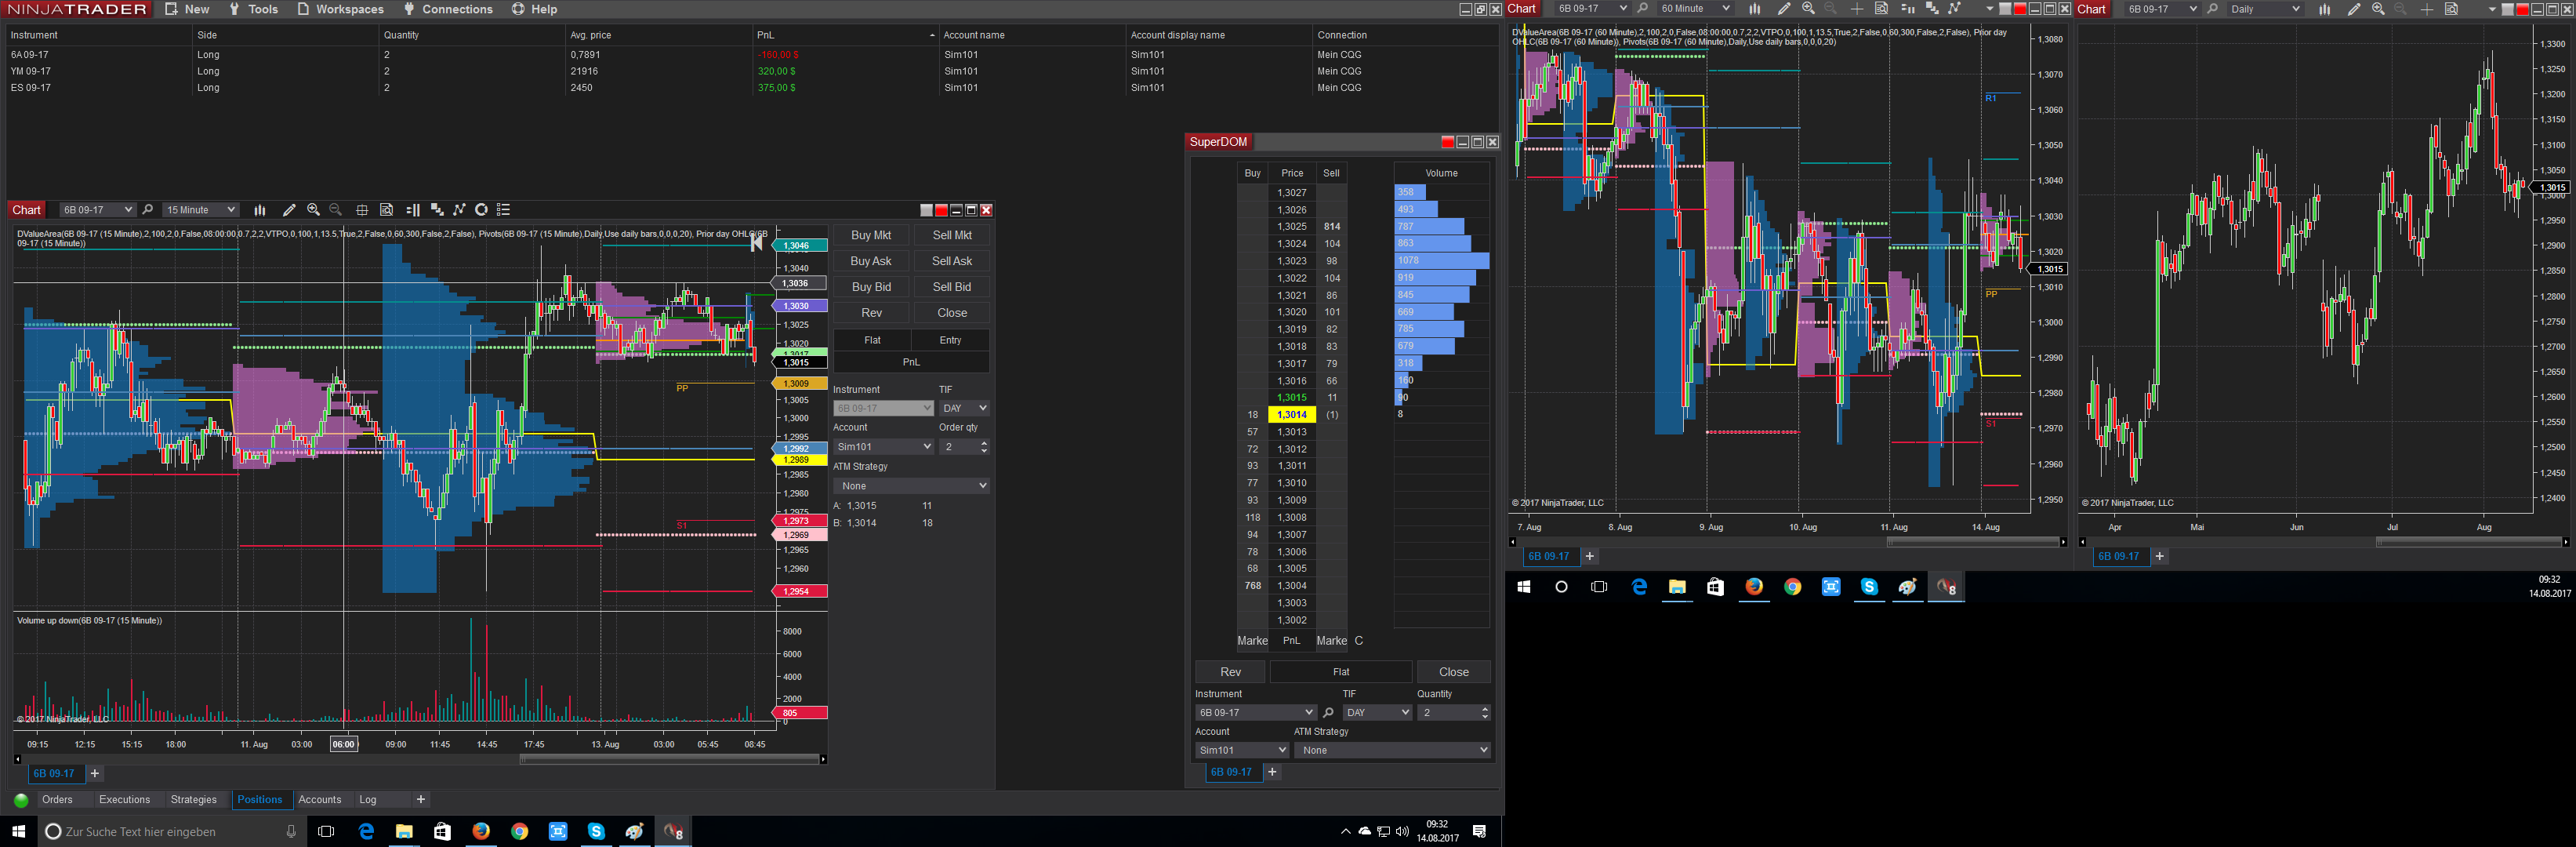Open the Tools menu
2576x847 pixels.
pyautogui.click(x=254, y=9)
